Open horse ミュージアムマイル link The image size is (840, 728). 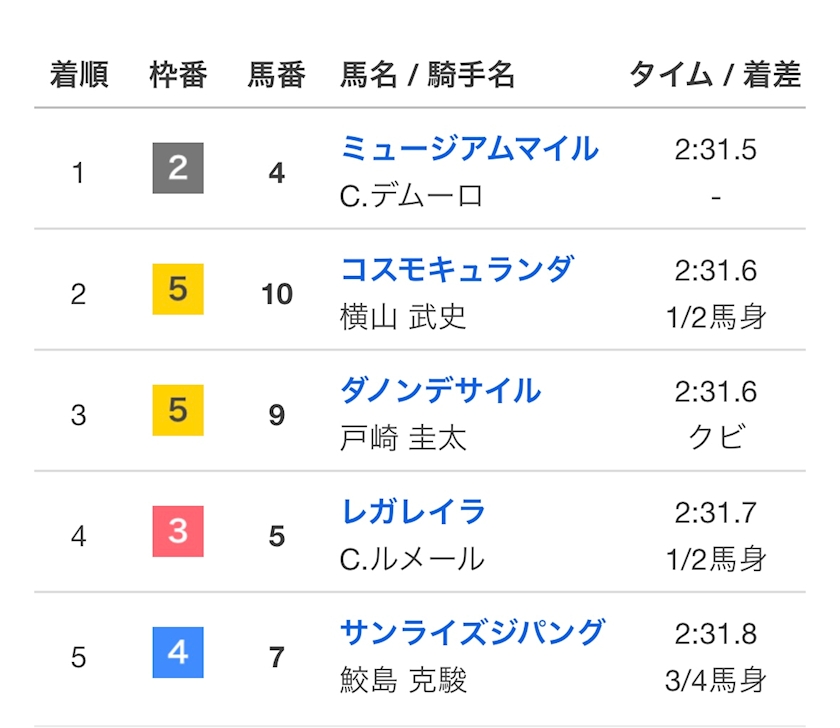click(469, 149)
